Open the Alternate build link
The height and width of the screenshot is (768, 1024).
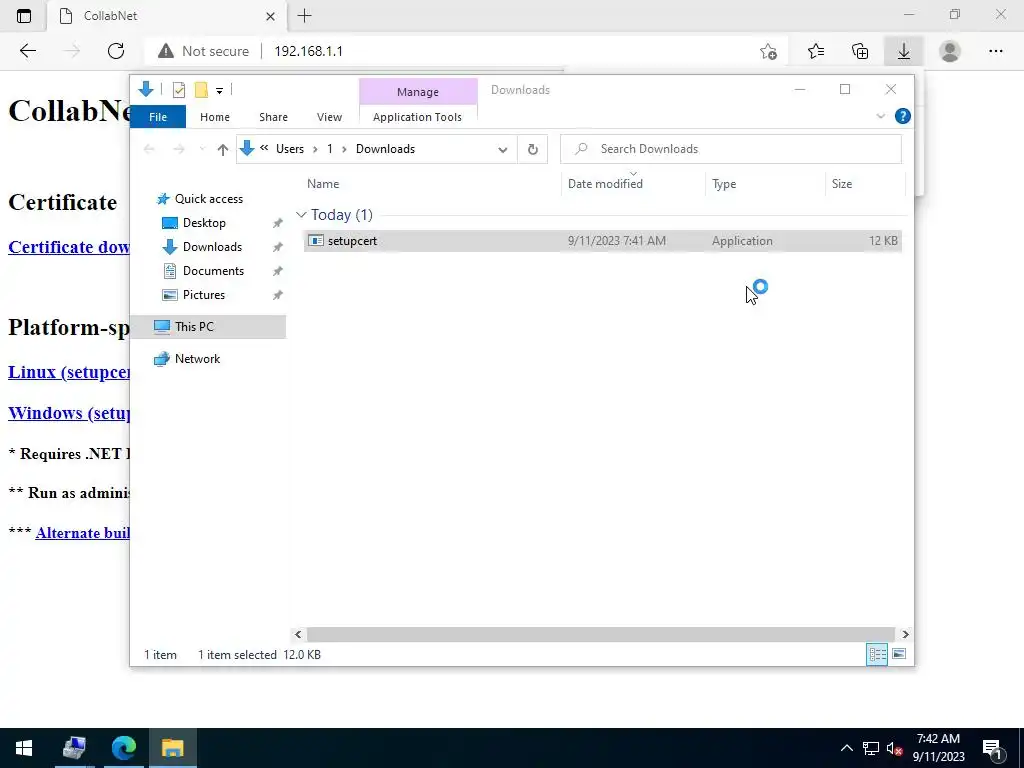pyautogui.click(x=82, y=533)
